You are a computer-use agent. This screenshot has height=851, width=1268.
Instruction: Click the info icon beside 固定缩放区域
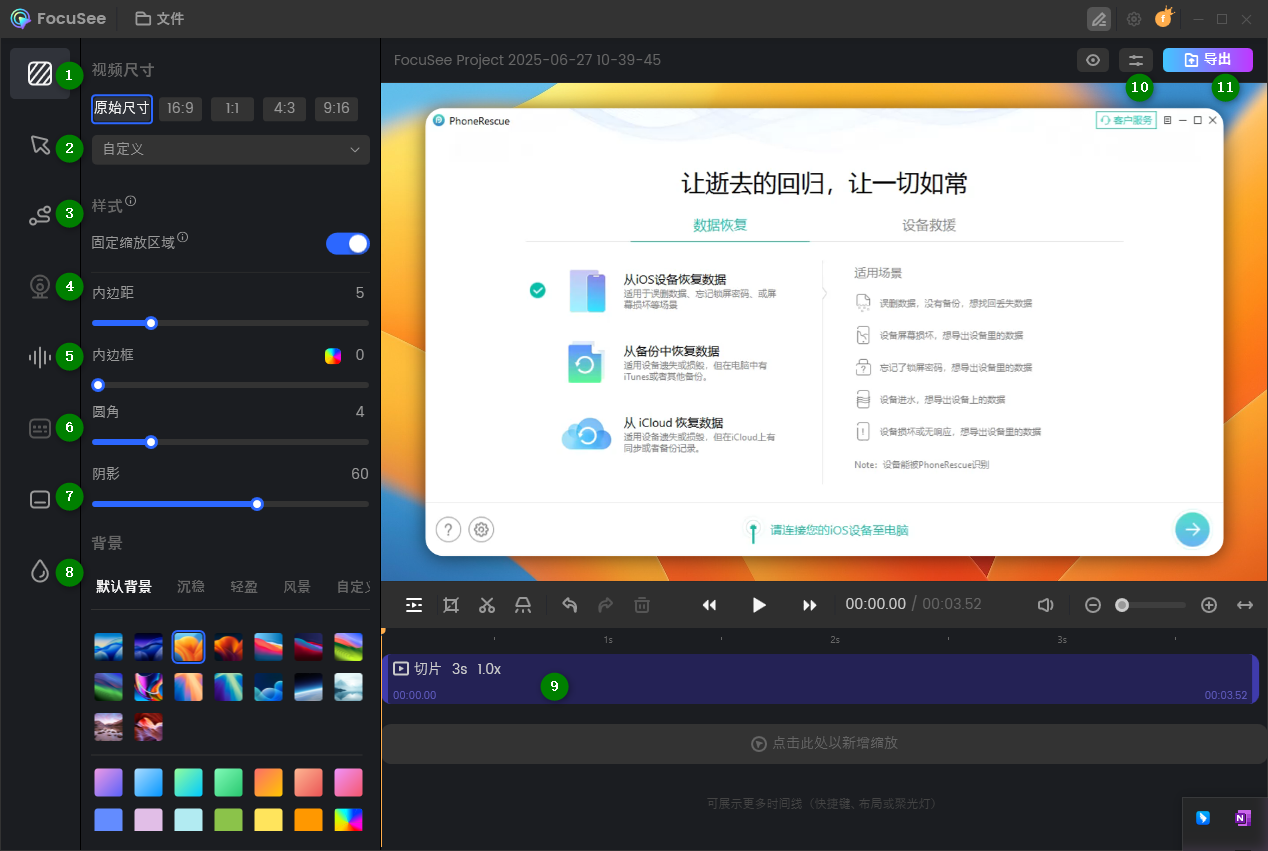[183, 238]
